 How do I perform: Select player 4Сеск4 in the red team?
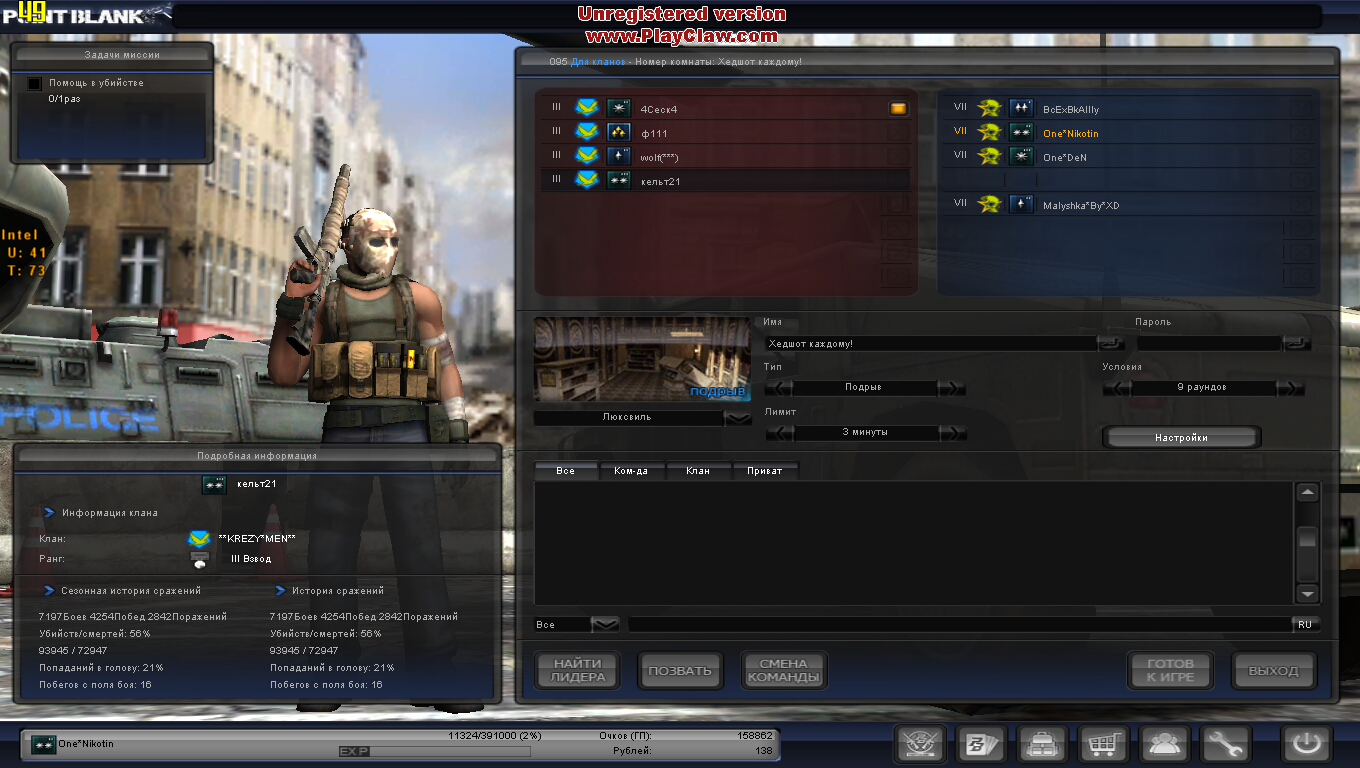tap(726, 108)
